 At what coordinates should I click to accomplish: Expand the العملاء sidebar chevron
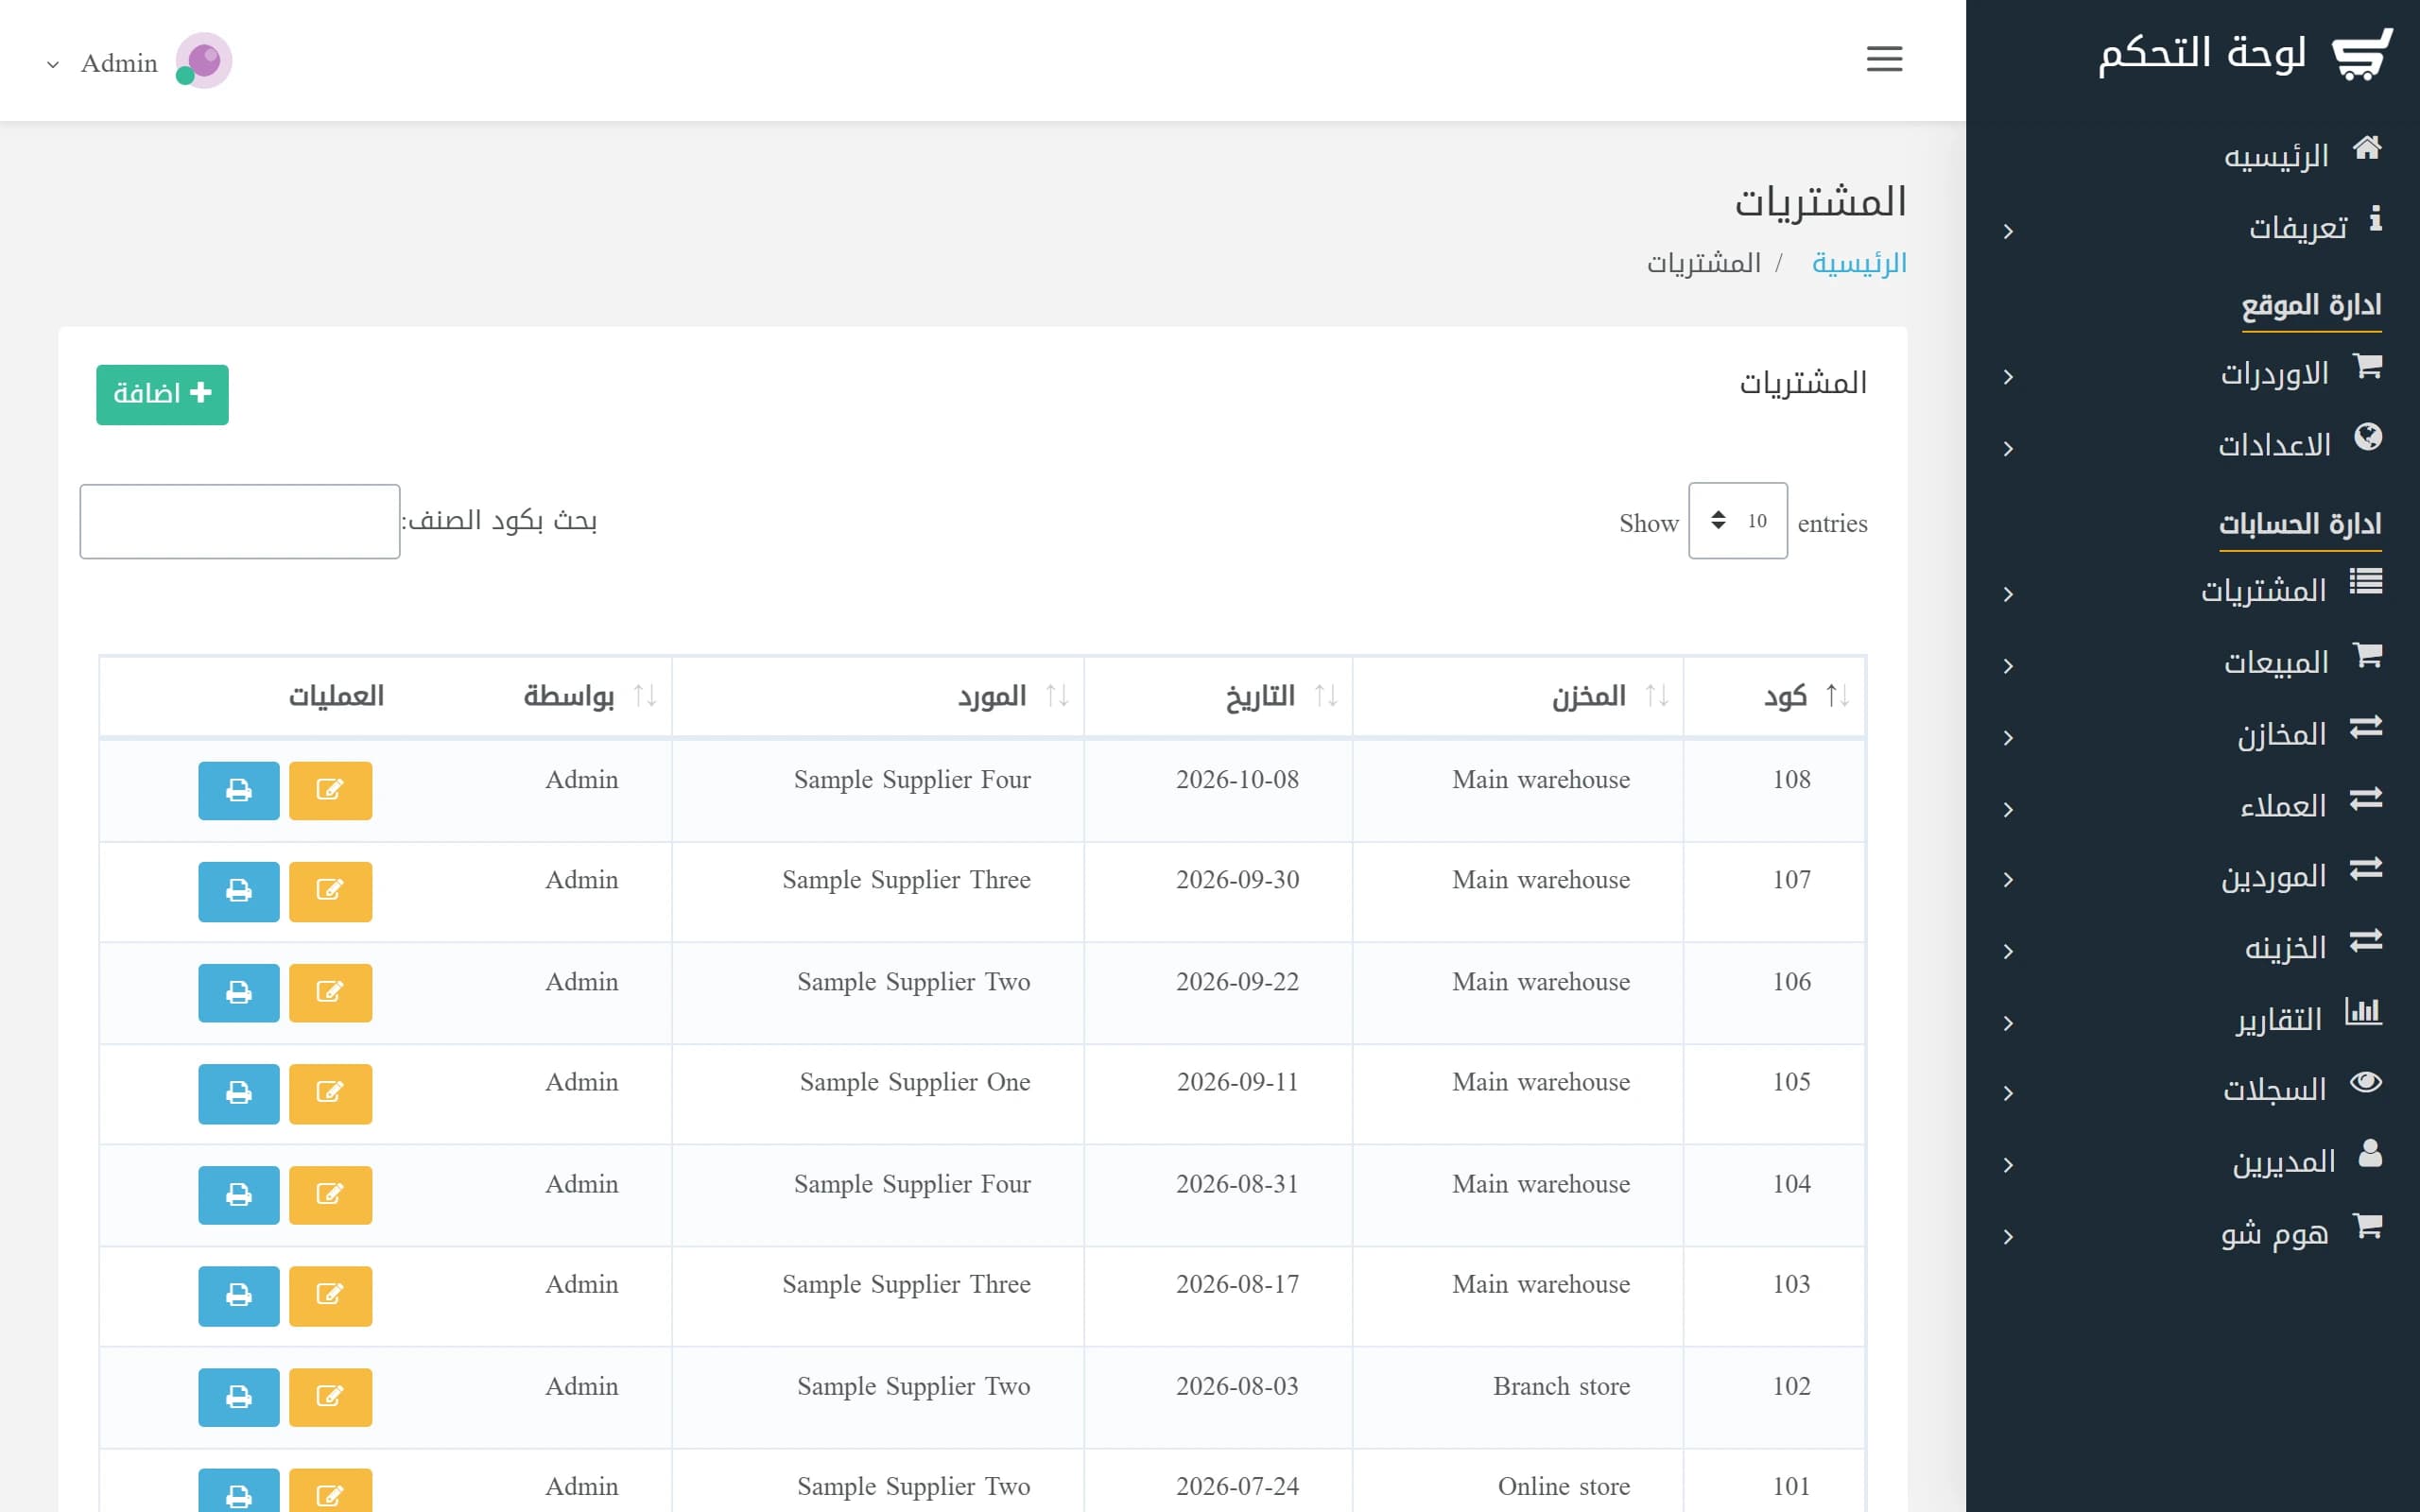tap(2008, 810)
